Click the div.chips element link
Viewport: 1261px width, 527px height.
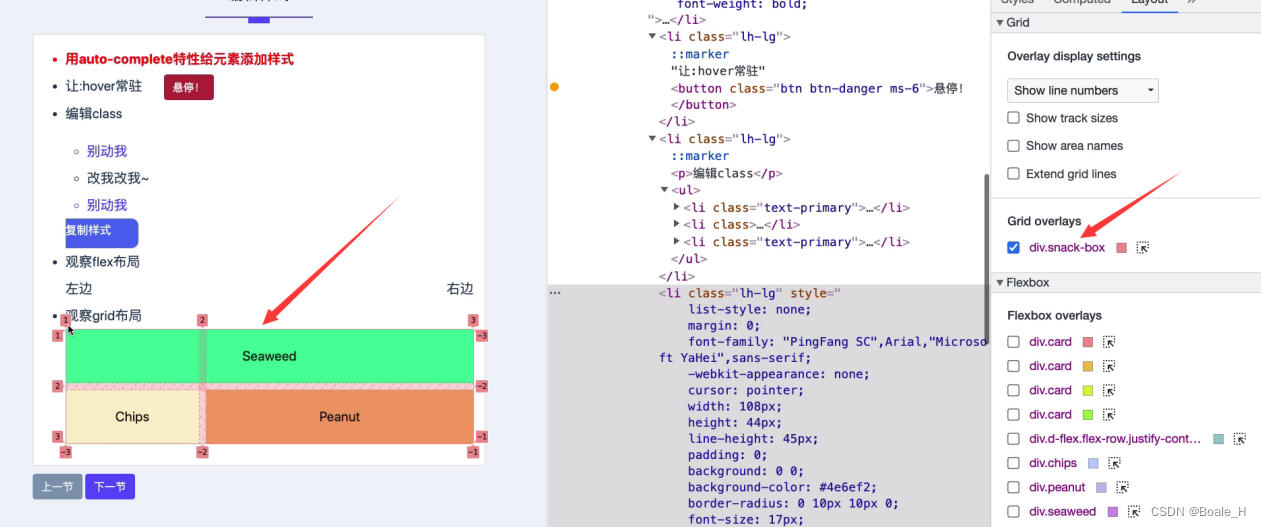(x=1053, y=463)
